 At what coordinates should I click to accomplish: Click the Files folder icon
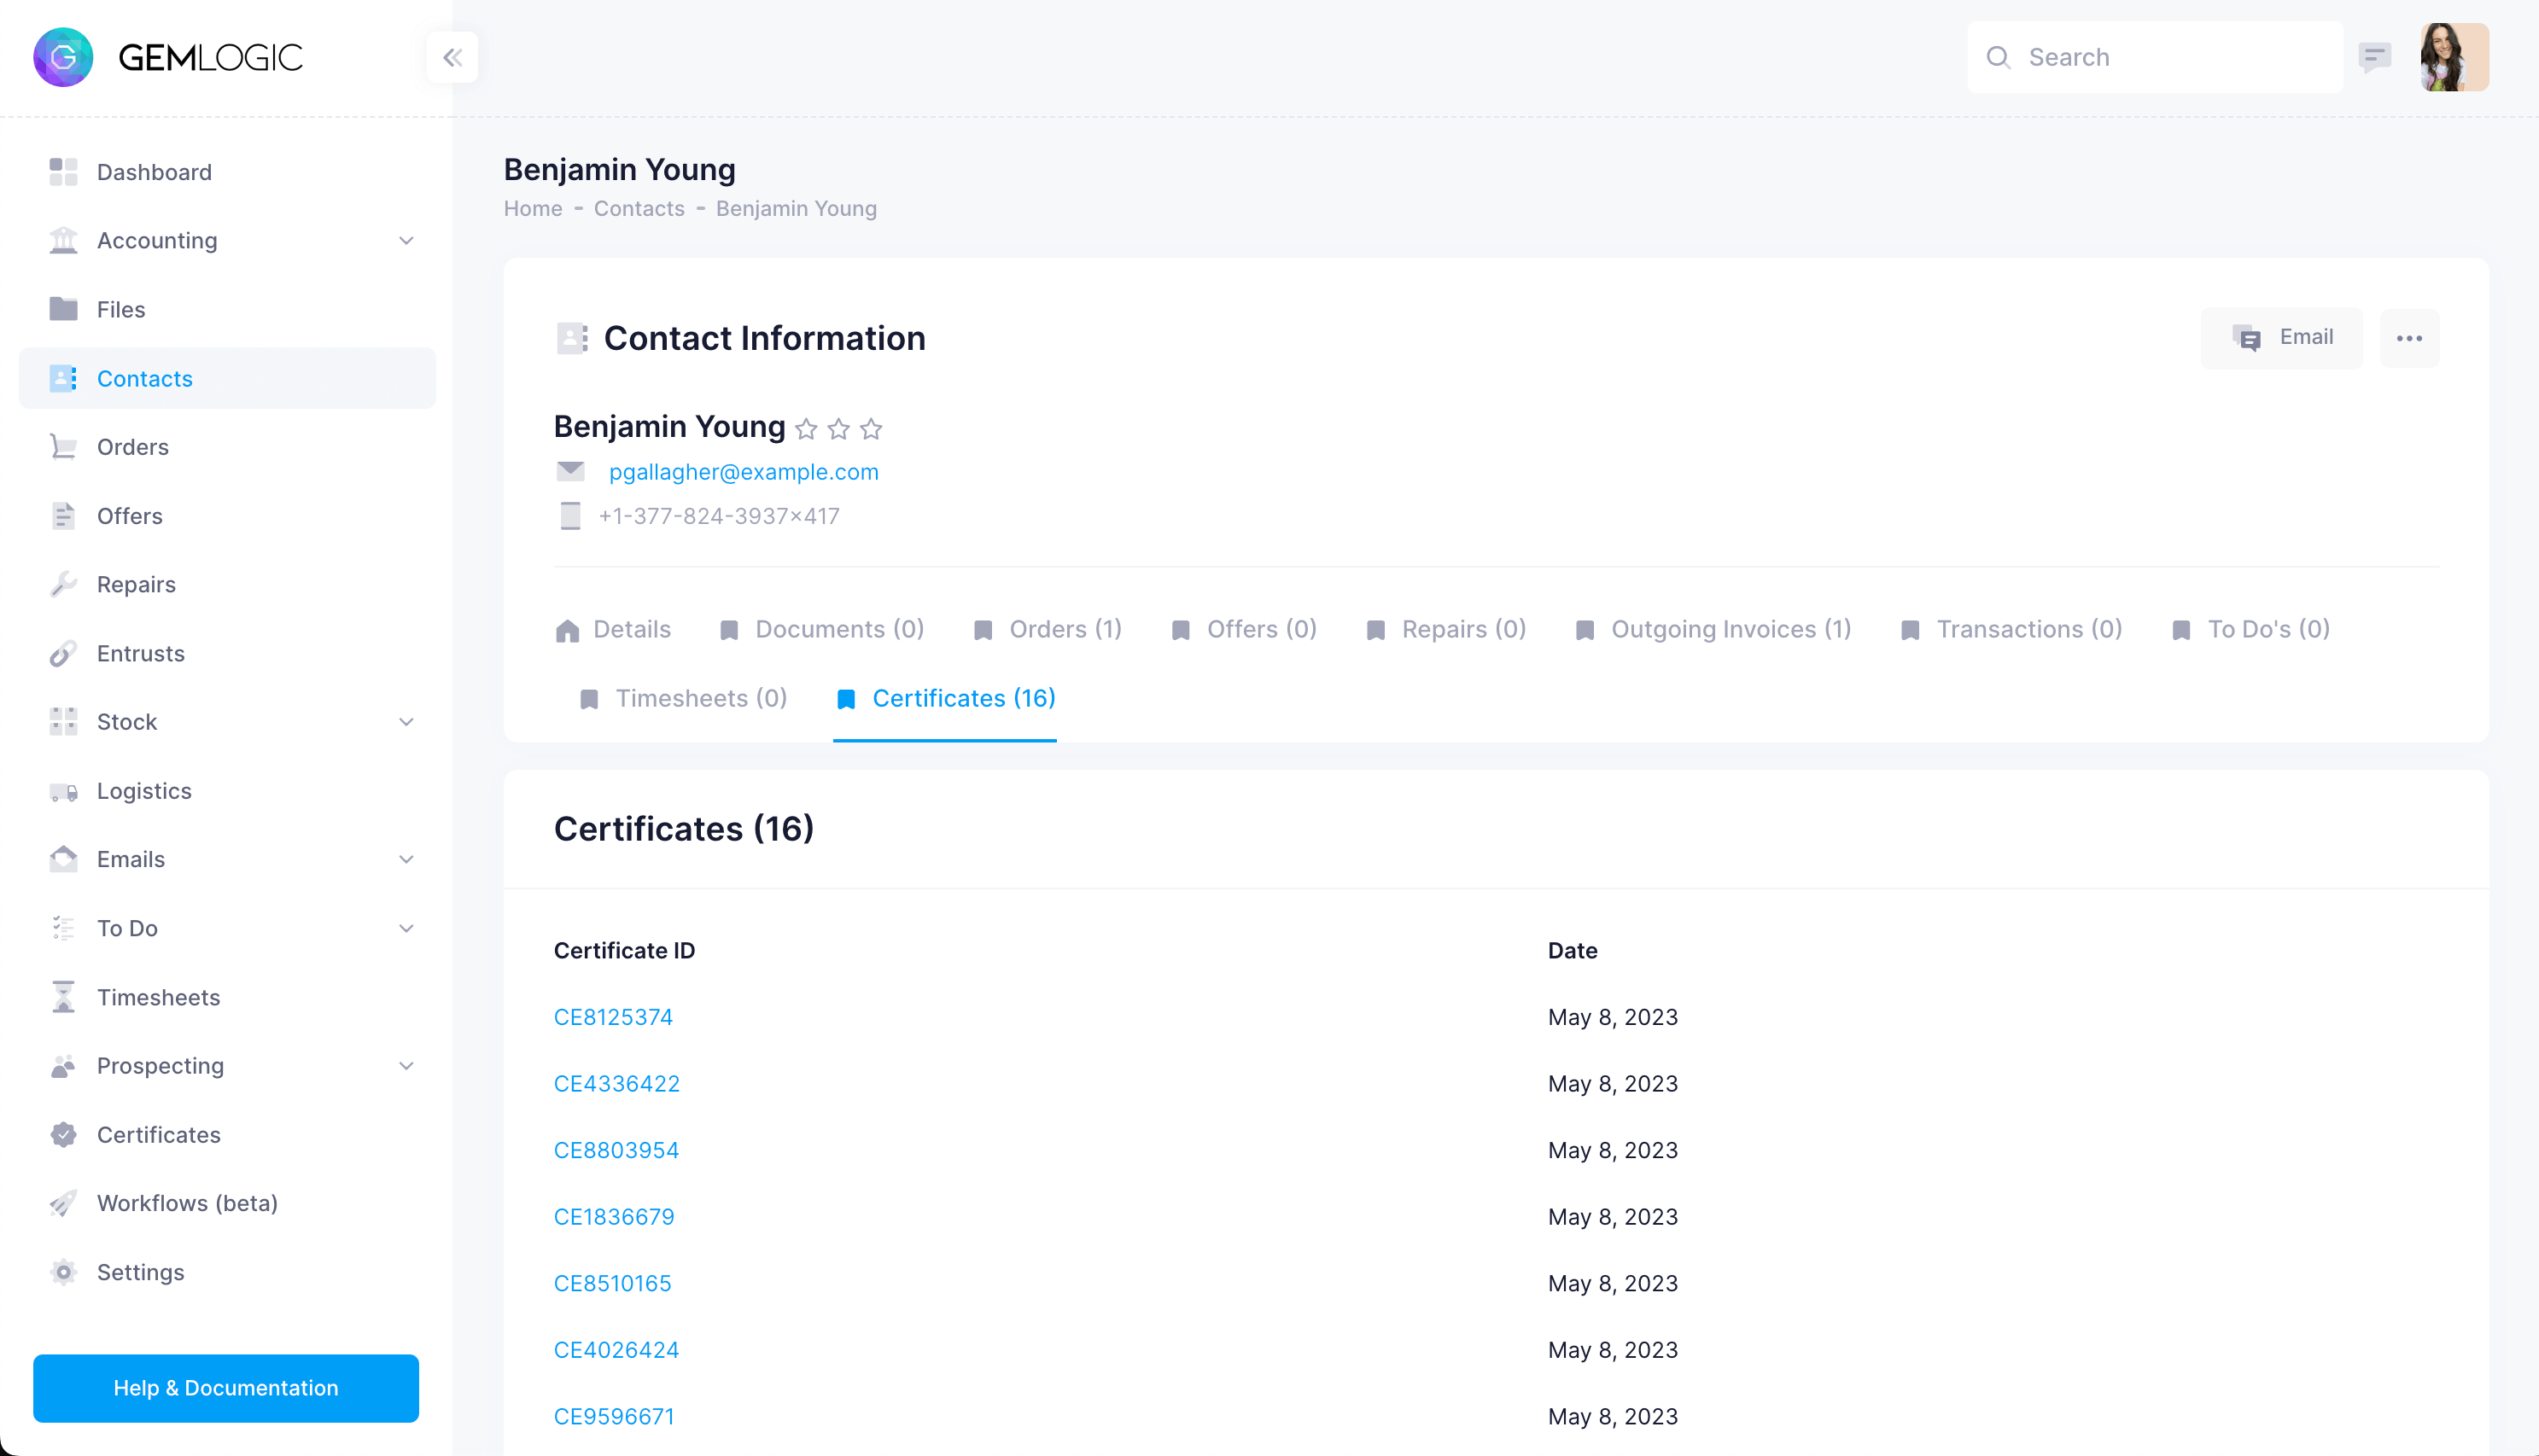tap(63, 309)
